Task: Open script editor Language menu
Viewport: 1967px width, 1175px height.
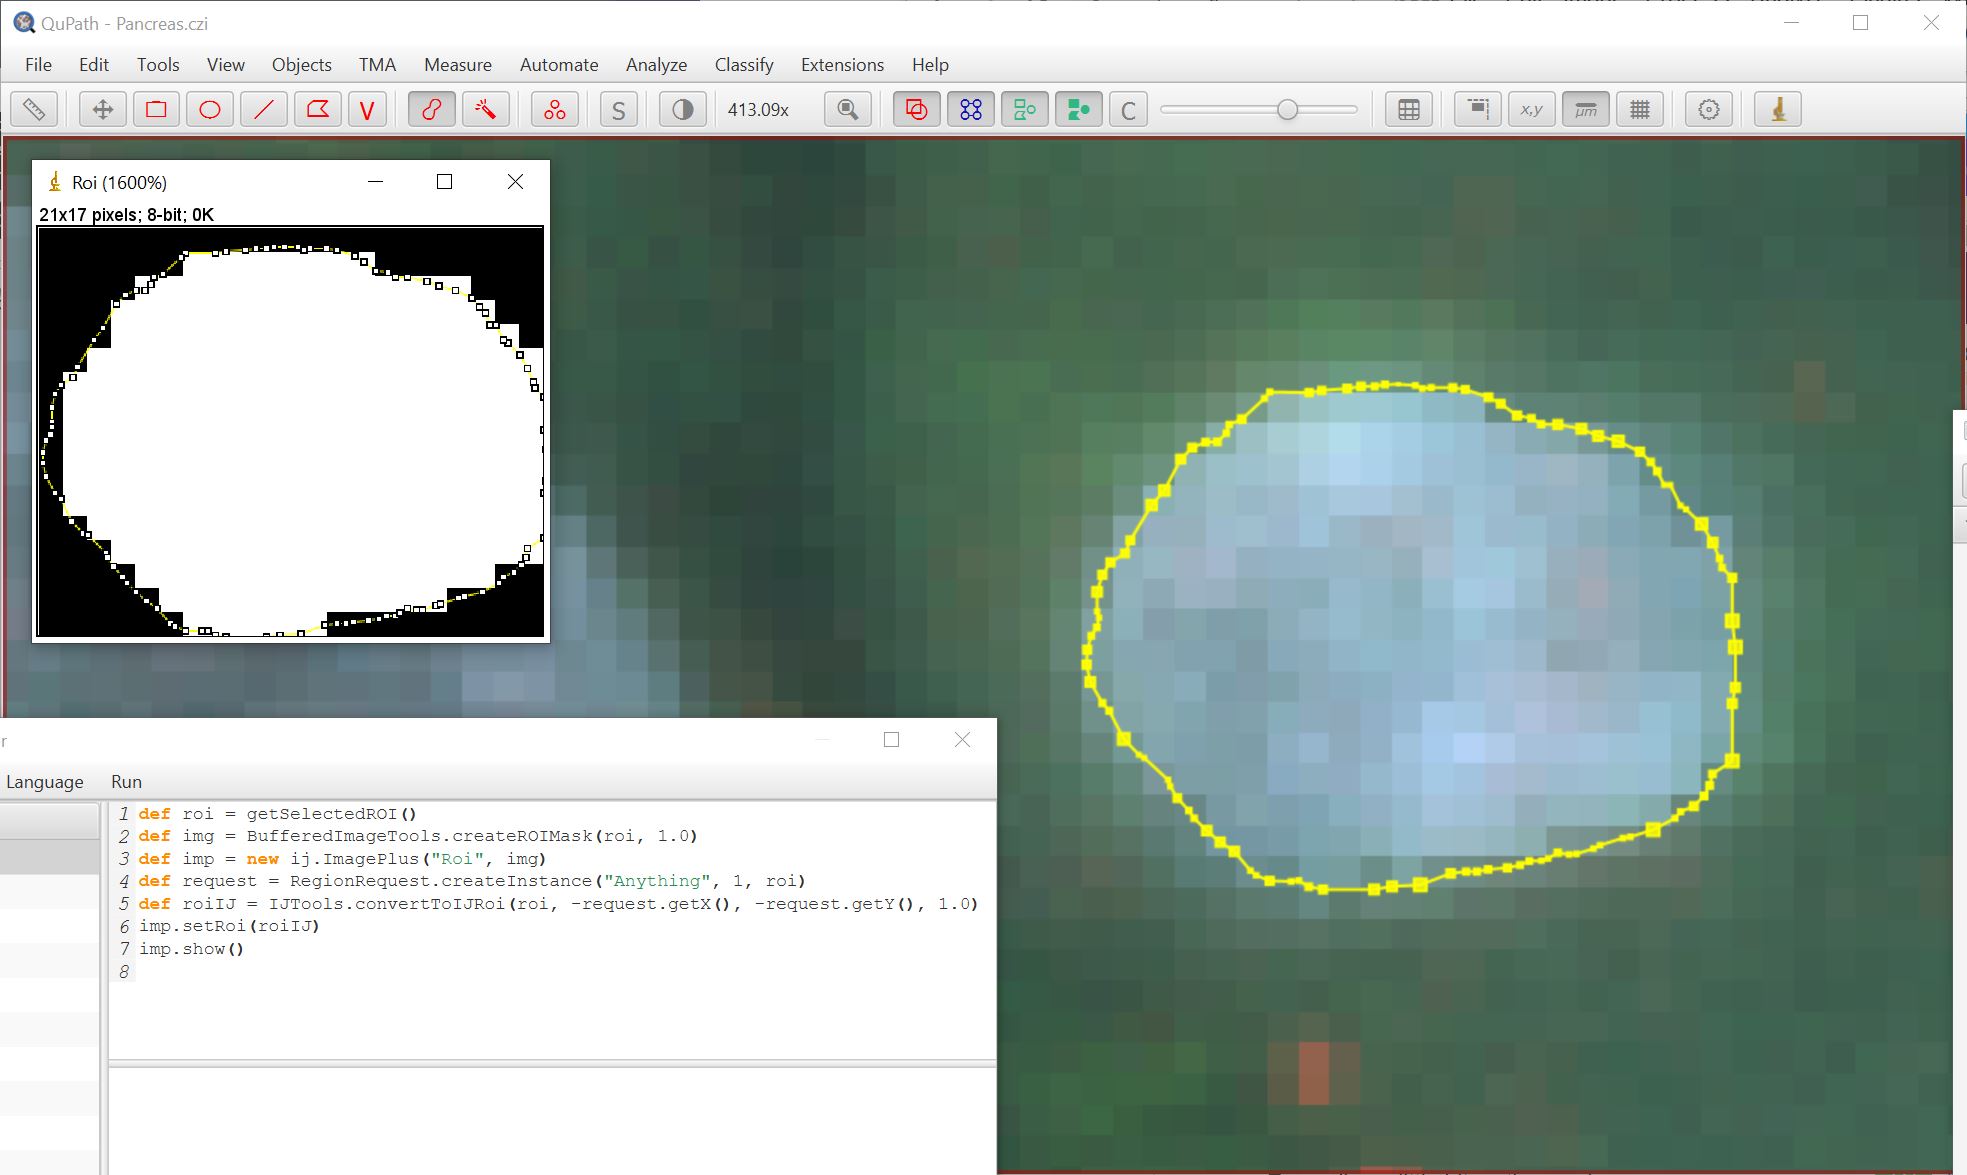Action: coord(45,782)
